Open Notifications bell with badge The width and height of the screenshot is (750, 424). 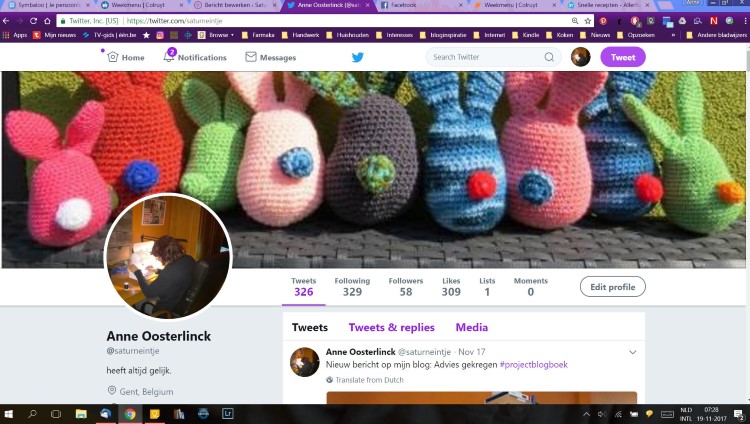point(169,57)
